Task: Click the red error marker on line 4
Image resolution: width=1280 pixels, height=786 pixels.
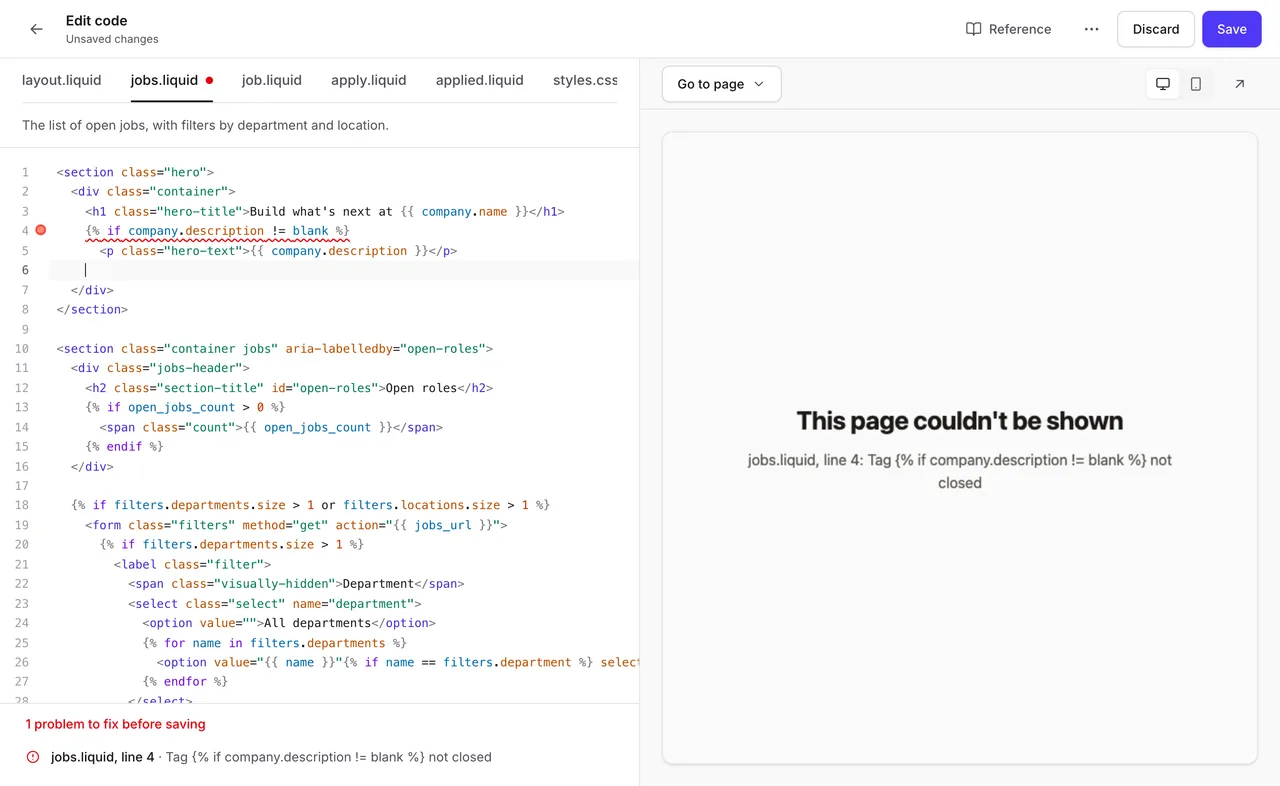Action: [41, 230]
